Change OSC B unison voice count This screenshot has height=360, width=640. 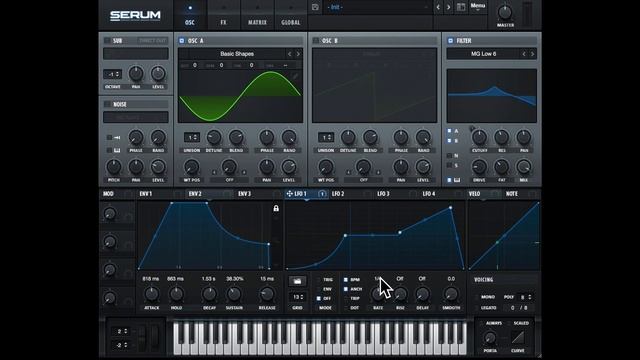point(326,138)
